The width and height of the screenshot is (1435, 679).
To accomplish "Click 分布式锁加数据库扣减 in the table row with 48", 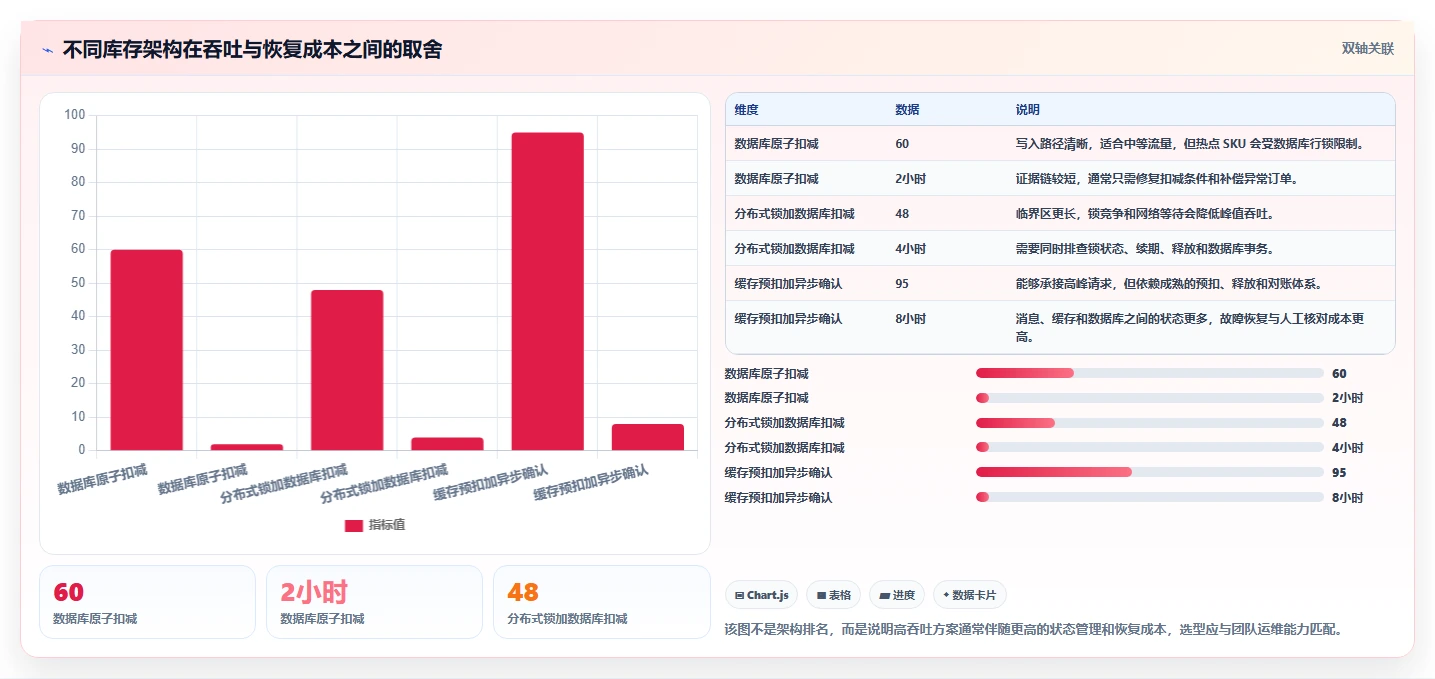I will point(794,214).
